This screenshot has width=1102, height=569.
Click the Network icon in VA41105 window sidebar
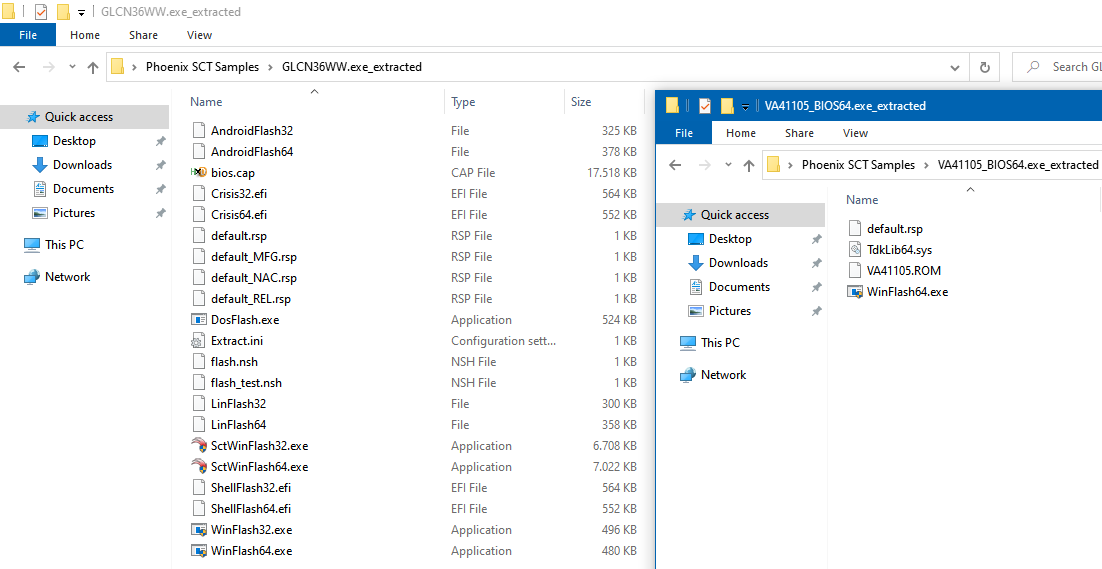[x=688, y=375]
